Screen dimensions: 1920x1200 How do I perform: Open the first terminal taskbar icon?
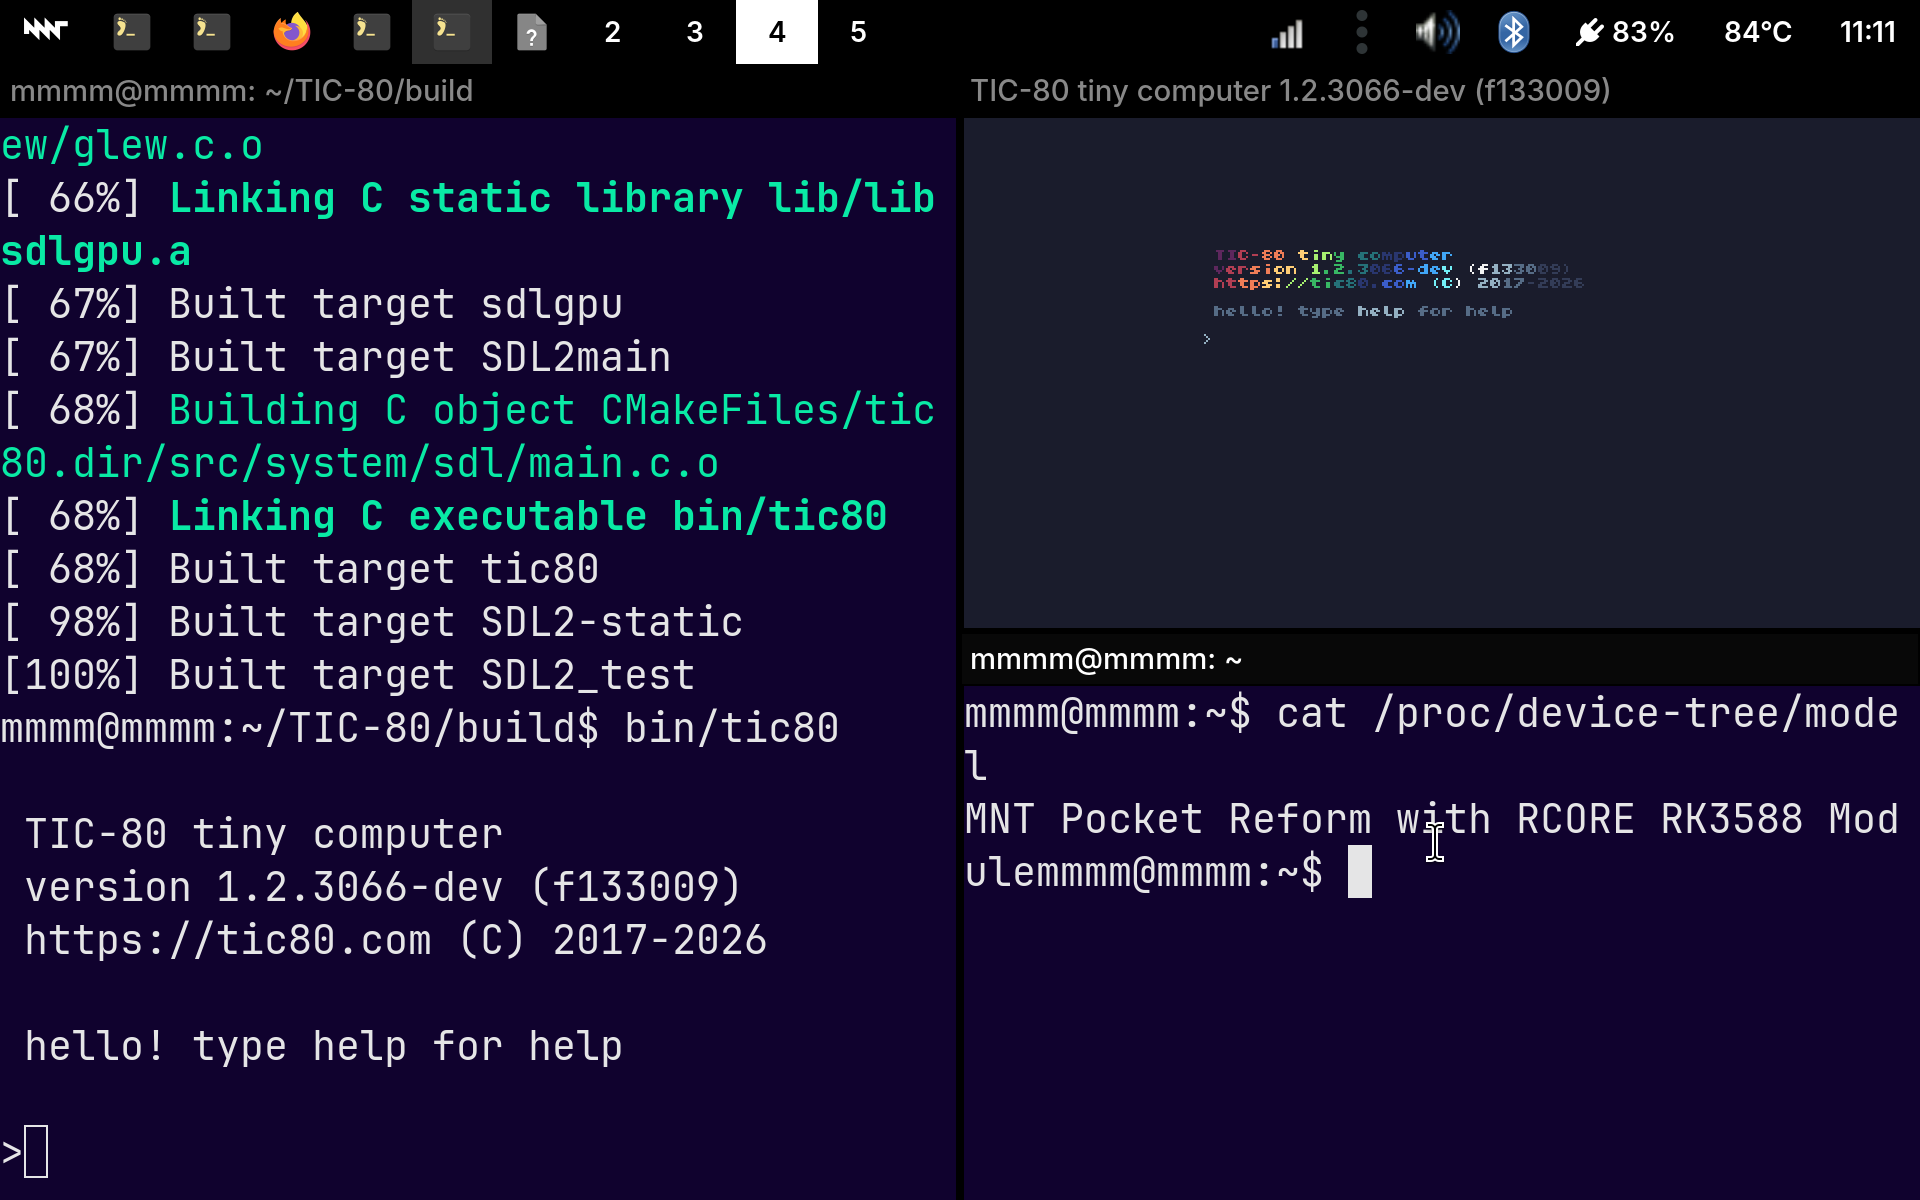click(x=131, y=32)
